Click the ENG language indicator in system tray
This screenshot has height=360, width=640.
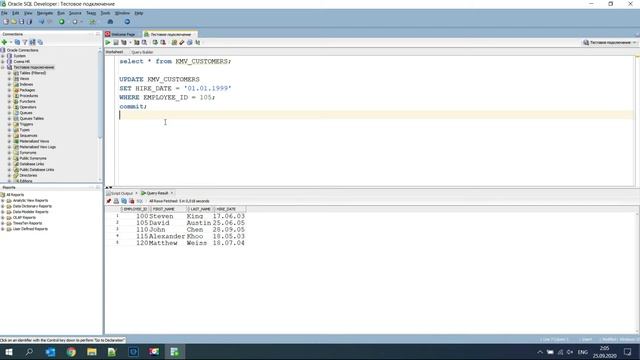coord(583,352)
